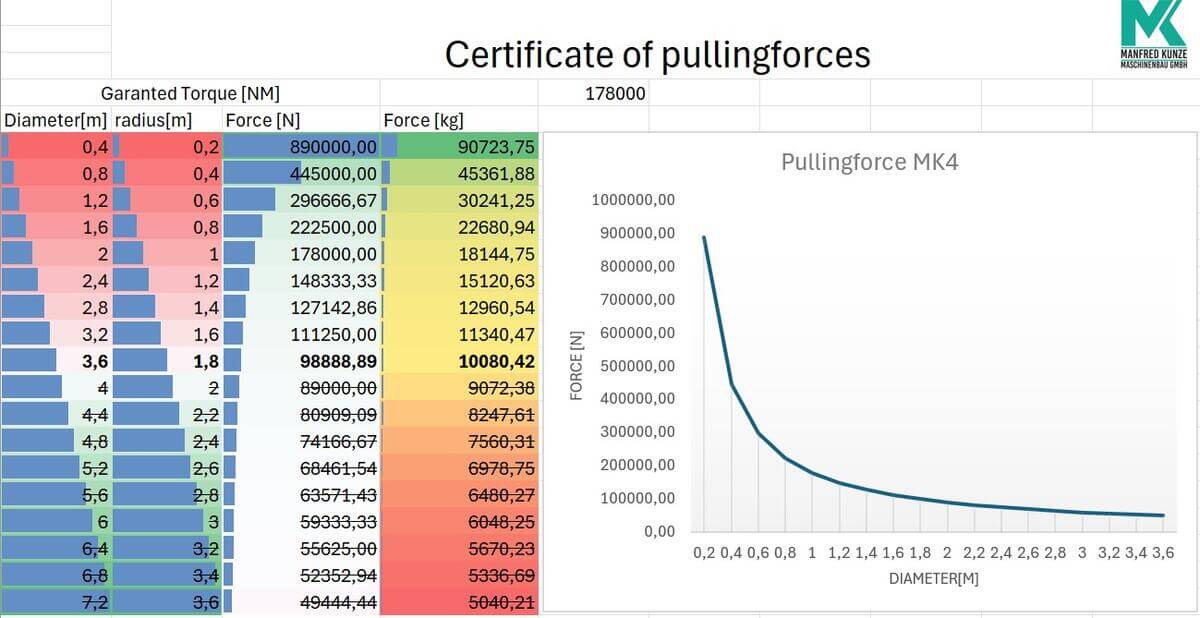Click the 12960,54 cell
This screenshot has width=1200, height=618.
click(459, 307)
